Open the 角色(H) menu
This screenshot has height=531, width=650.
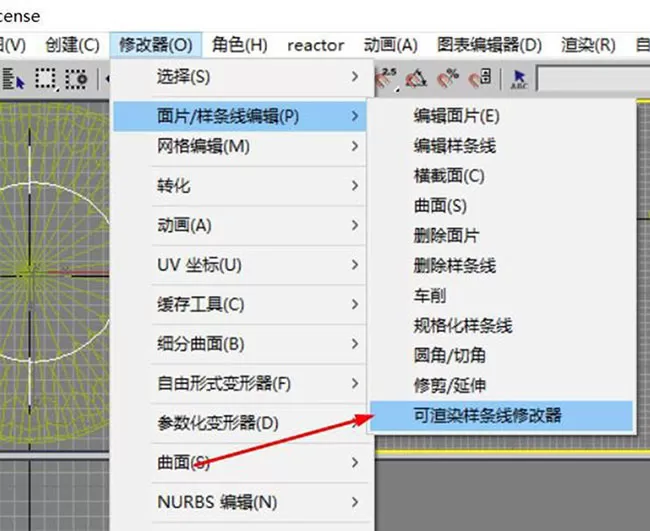(240, 45)
